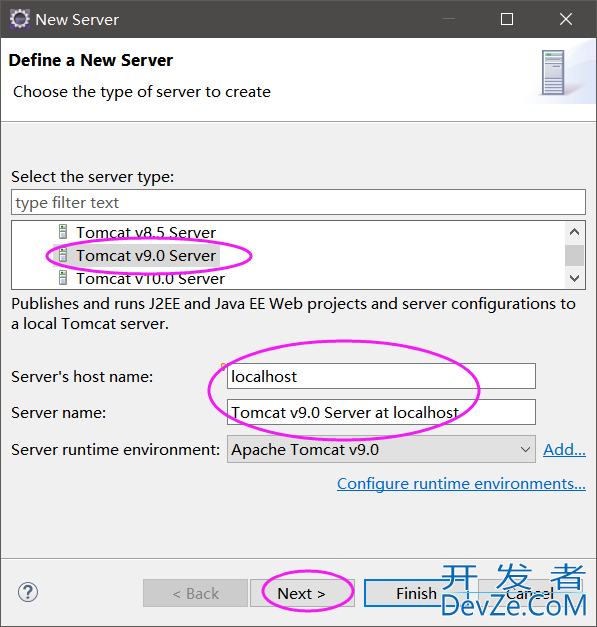Click the Tomcat v10.0 Server icon

click(x=63, y=278)
